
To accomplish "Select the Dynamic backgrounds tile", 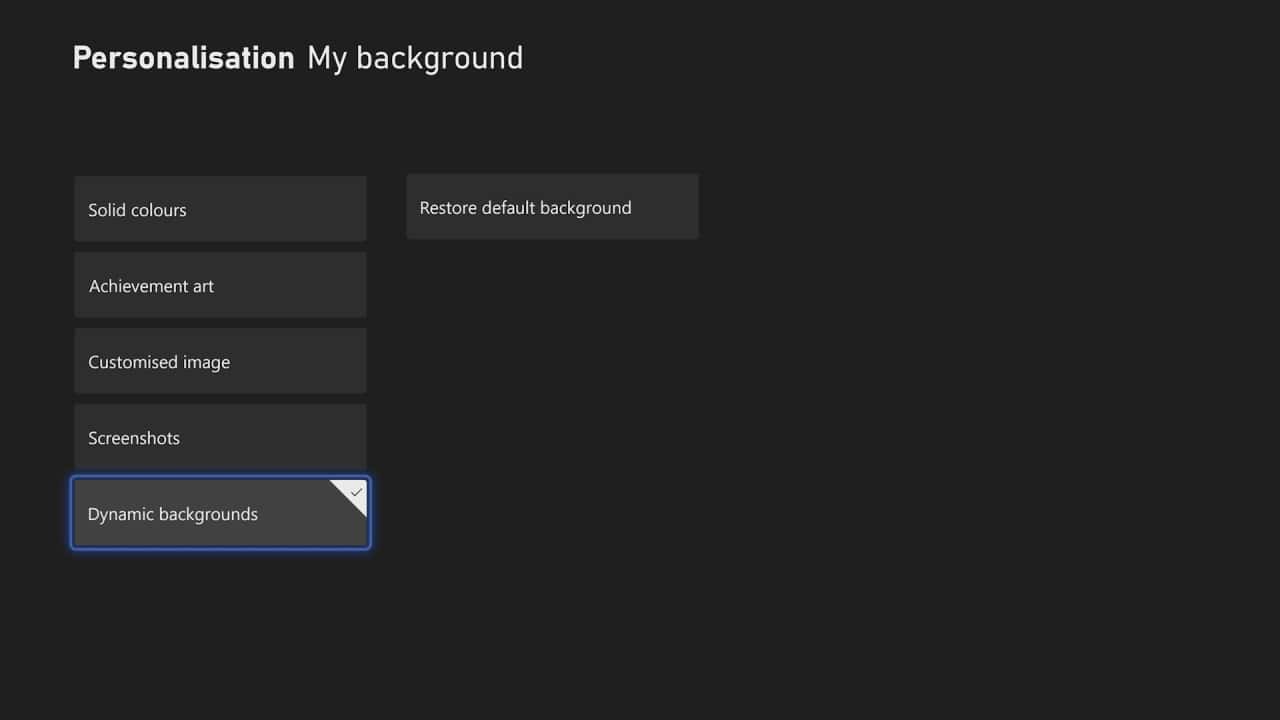I will pos(220,513).
